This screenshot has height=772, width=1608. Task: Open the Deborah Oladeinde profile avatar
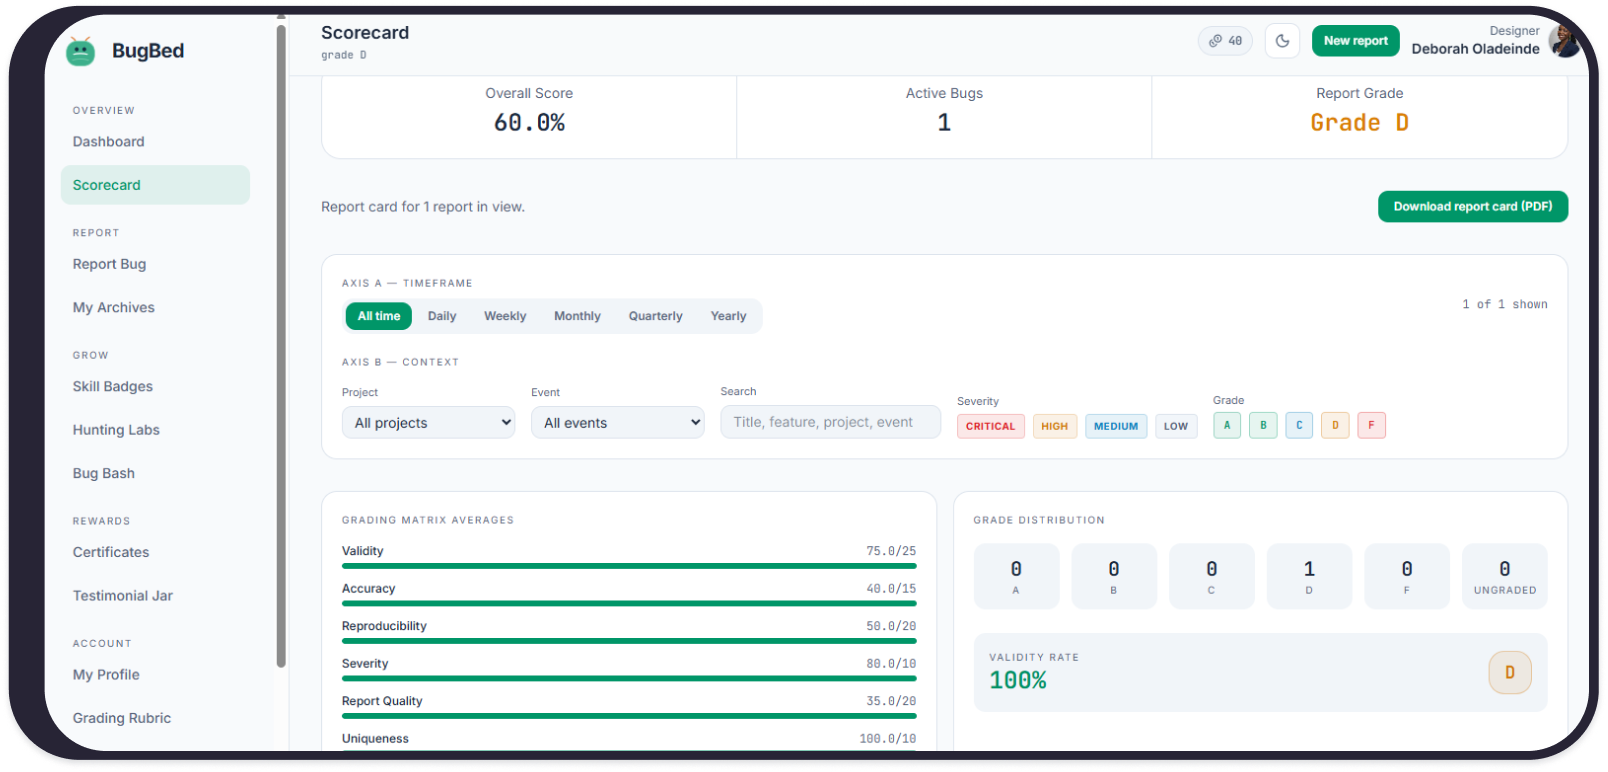click(x=1563, y=41)
